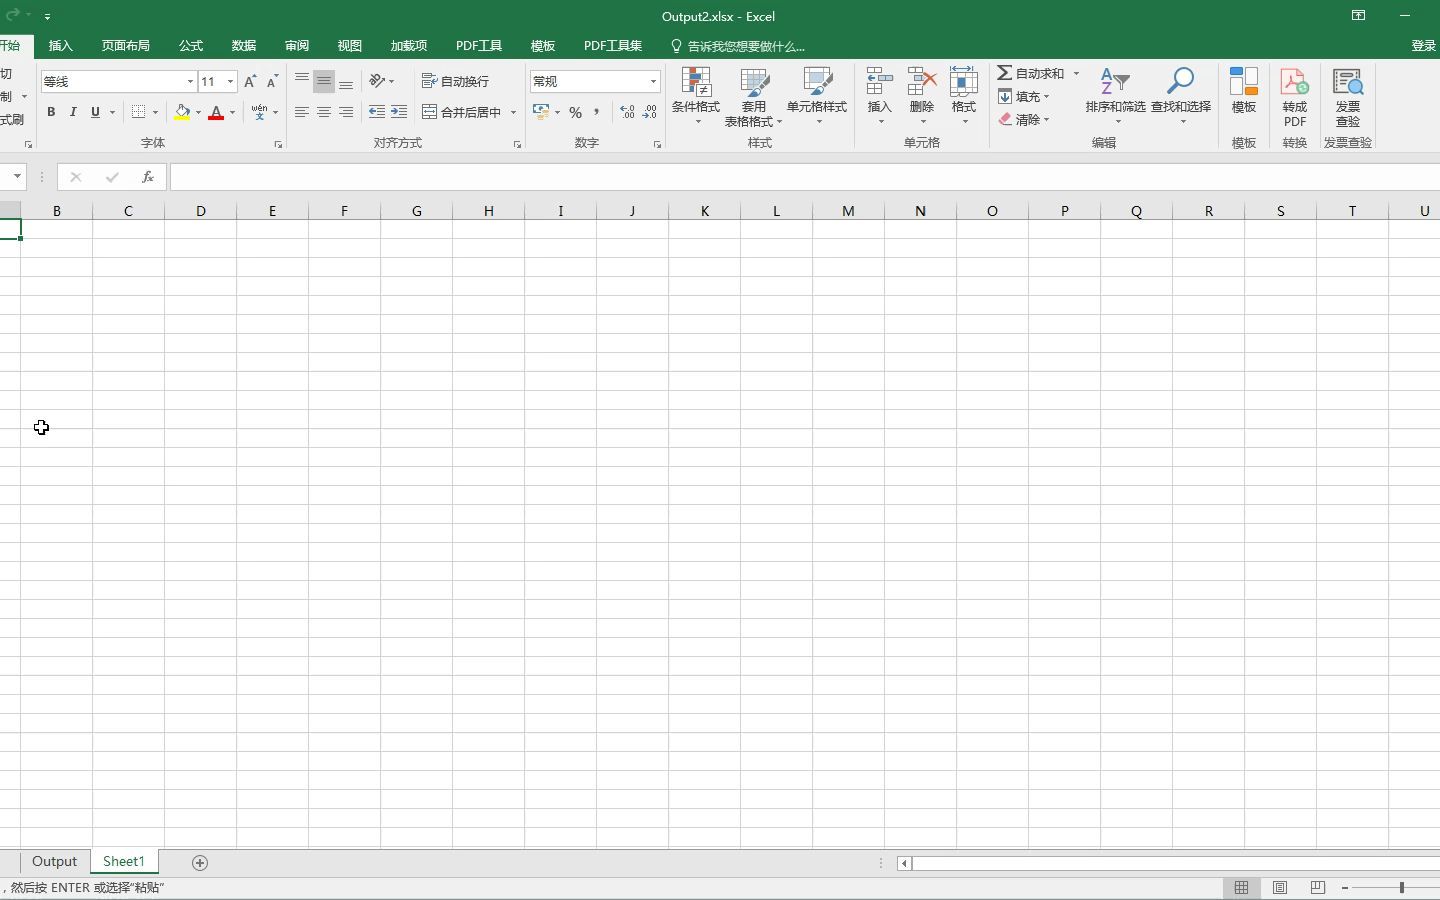This screenshot has width=1440, height=900.
Task: Align text left
Action: click(x=301, y=112)
